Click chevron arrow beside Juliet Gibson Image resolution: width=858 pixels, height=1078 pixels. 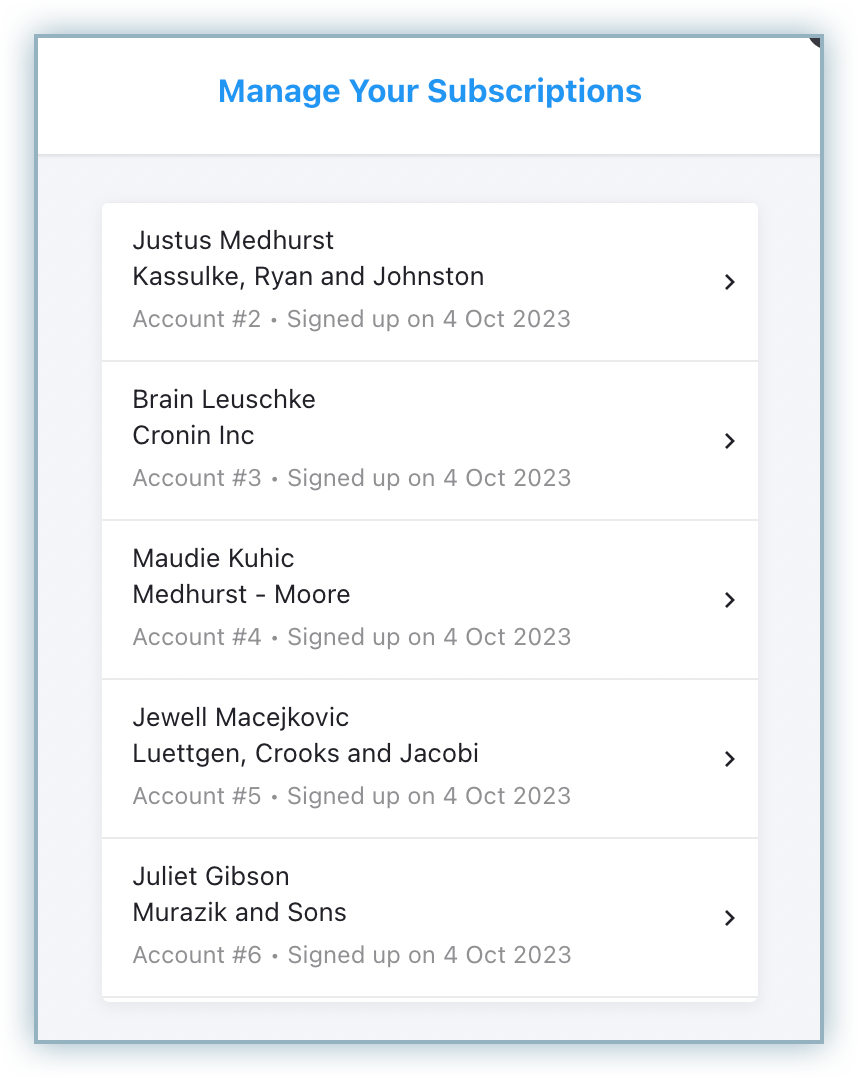point(729,918)
